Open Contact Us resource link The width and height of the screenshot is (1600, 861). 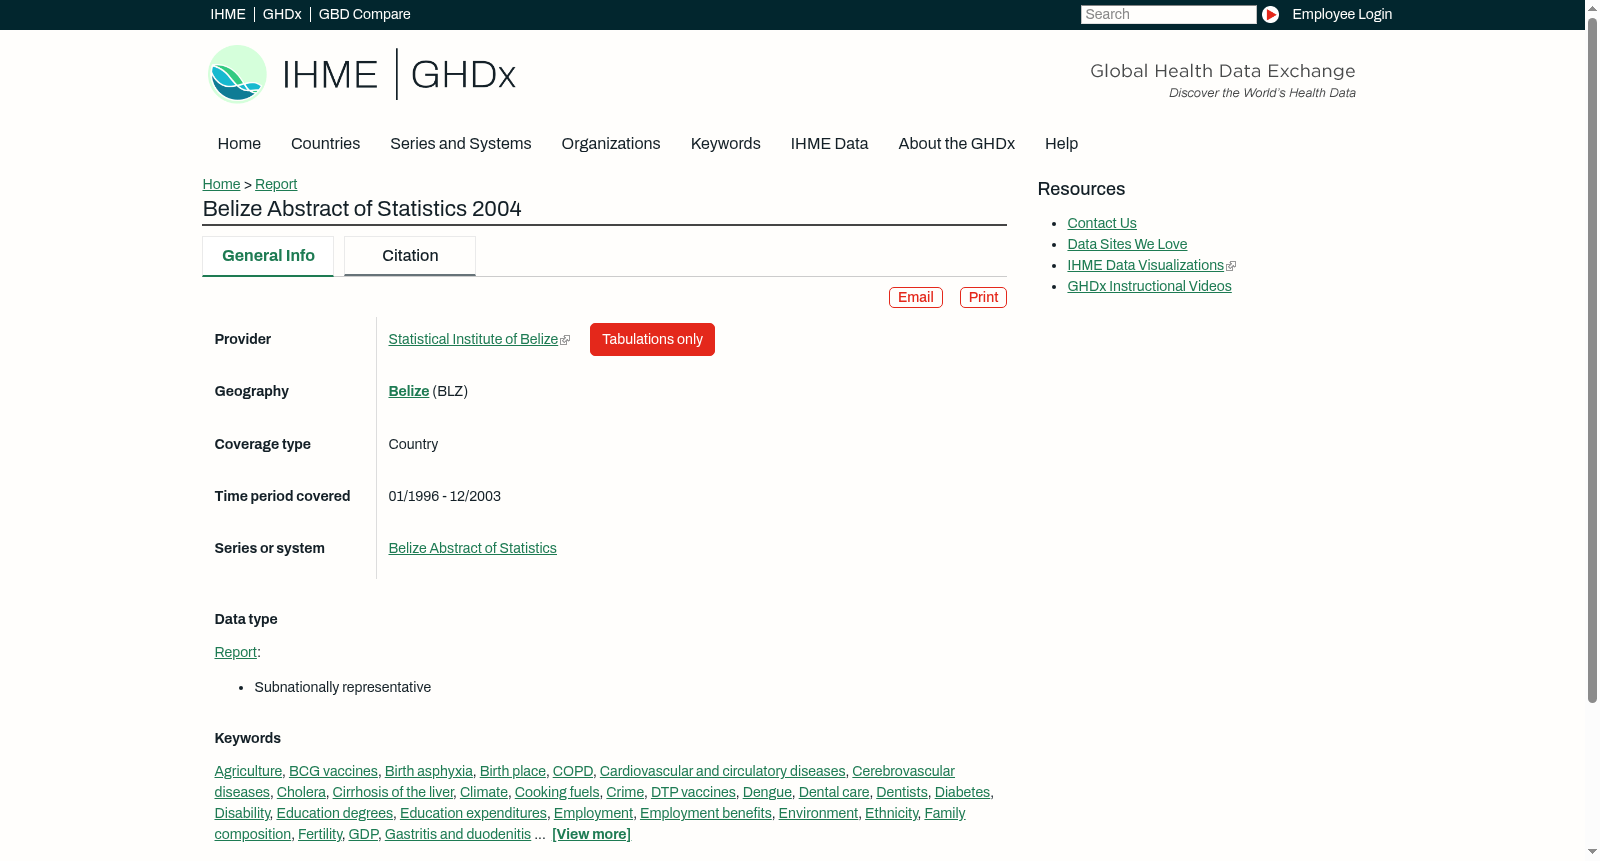coord(1102,223)
